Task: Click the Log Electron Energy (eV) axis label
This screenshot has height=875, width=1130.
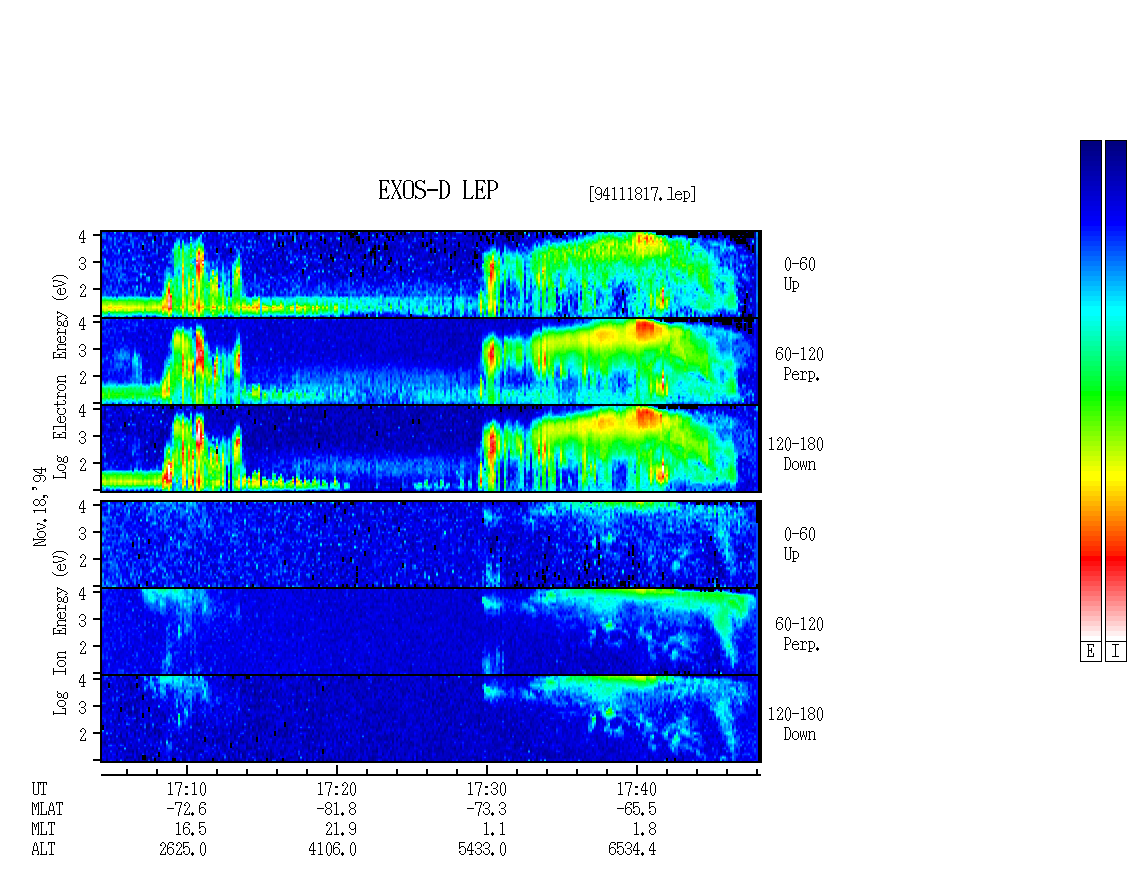Action: point(60,376)
